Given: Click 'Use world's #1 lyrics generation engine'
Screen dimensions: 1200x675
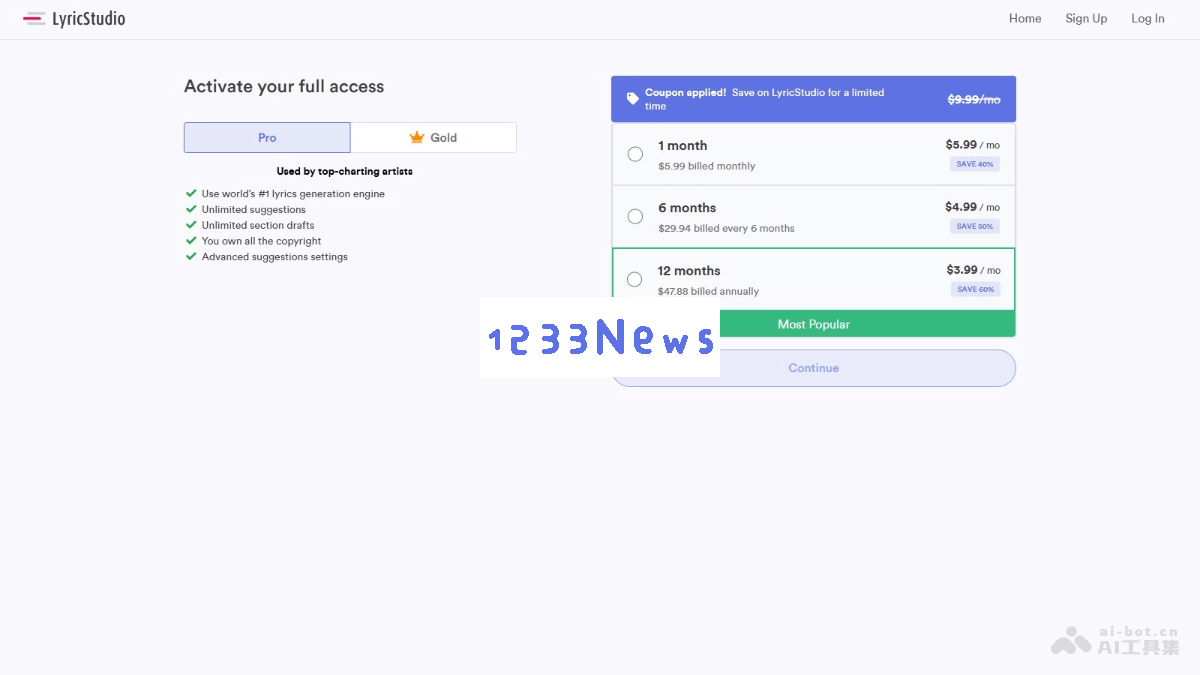Looking at the screenshot, I should [x=293, y=194].
